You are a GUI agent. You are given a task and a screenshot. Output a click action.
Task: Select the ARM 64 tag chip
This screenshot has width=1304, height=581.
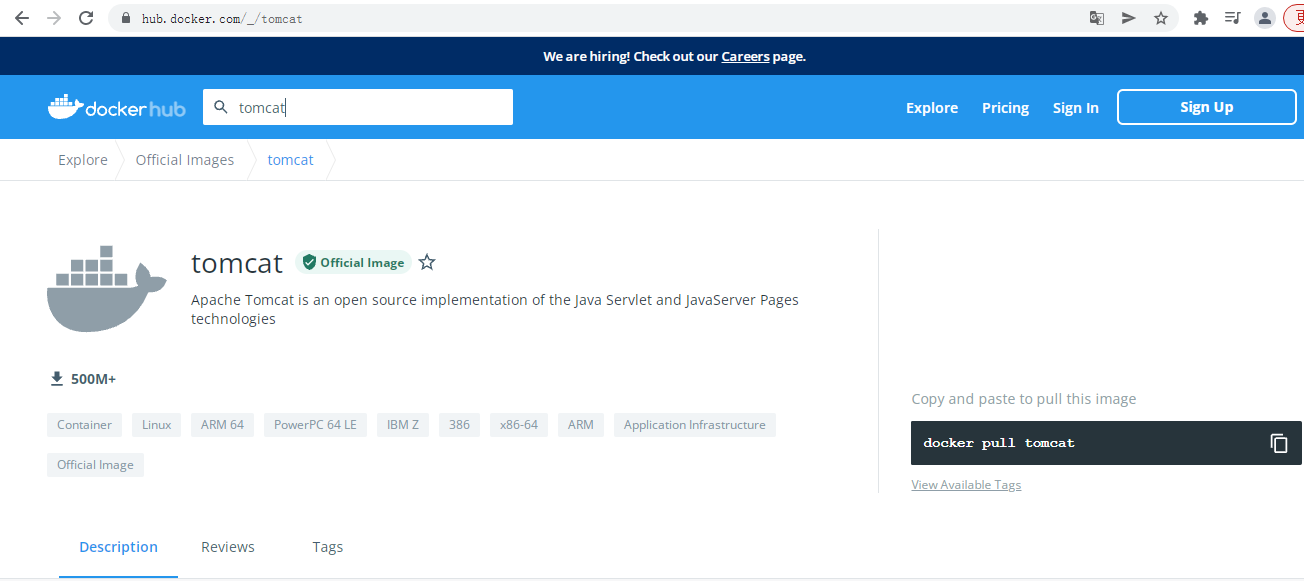tap(222, 425)
